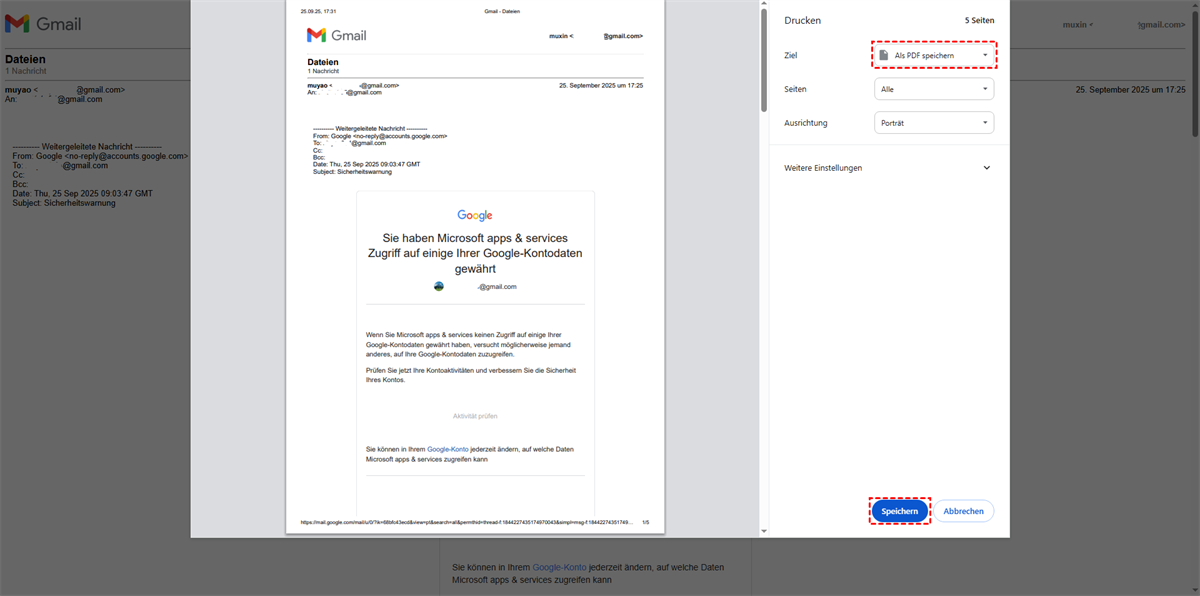This screenshot has height=596, width=1200.
Task: Click the preview pane scrollbar
Action: pos(764,59)
